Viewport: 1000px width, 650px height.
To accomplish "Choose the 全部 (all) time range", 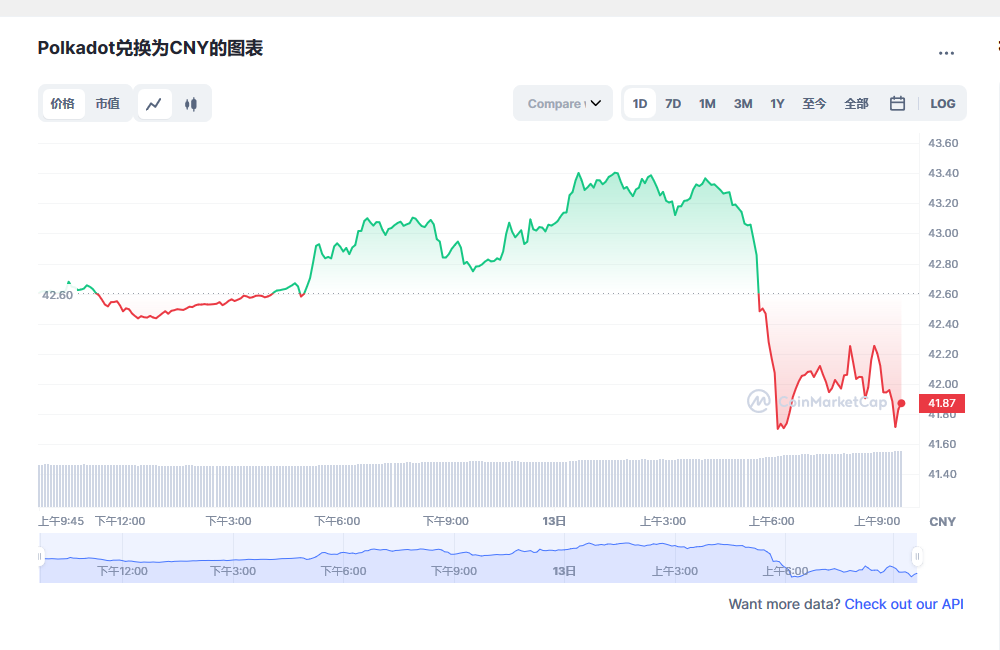I will coord(857,103).
